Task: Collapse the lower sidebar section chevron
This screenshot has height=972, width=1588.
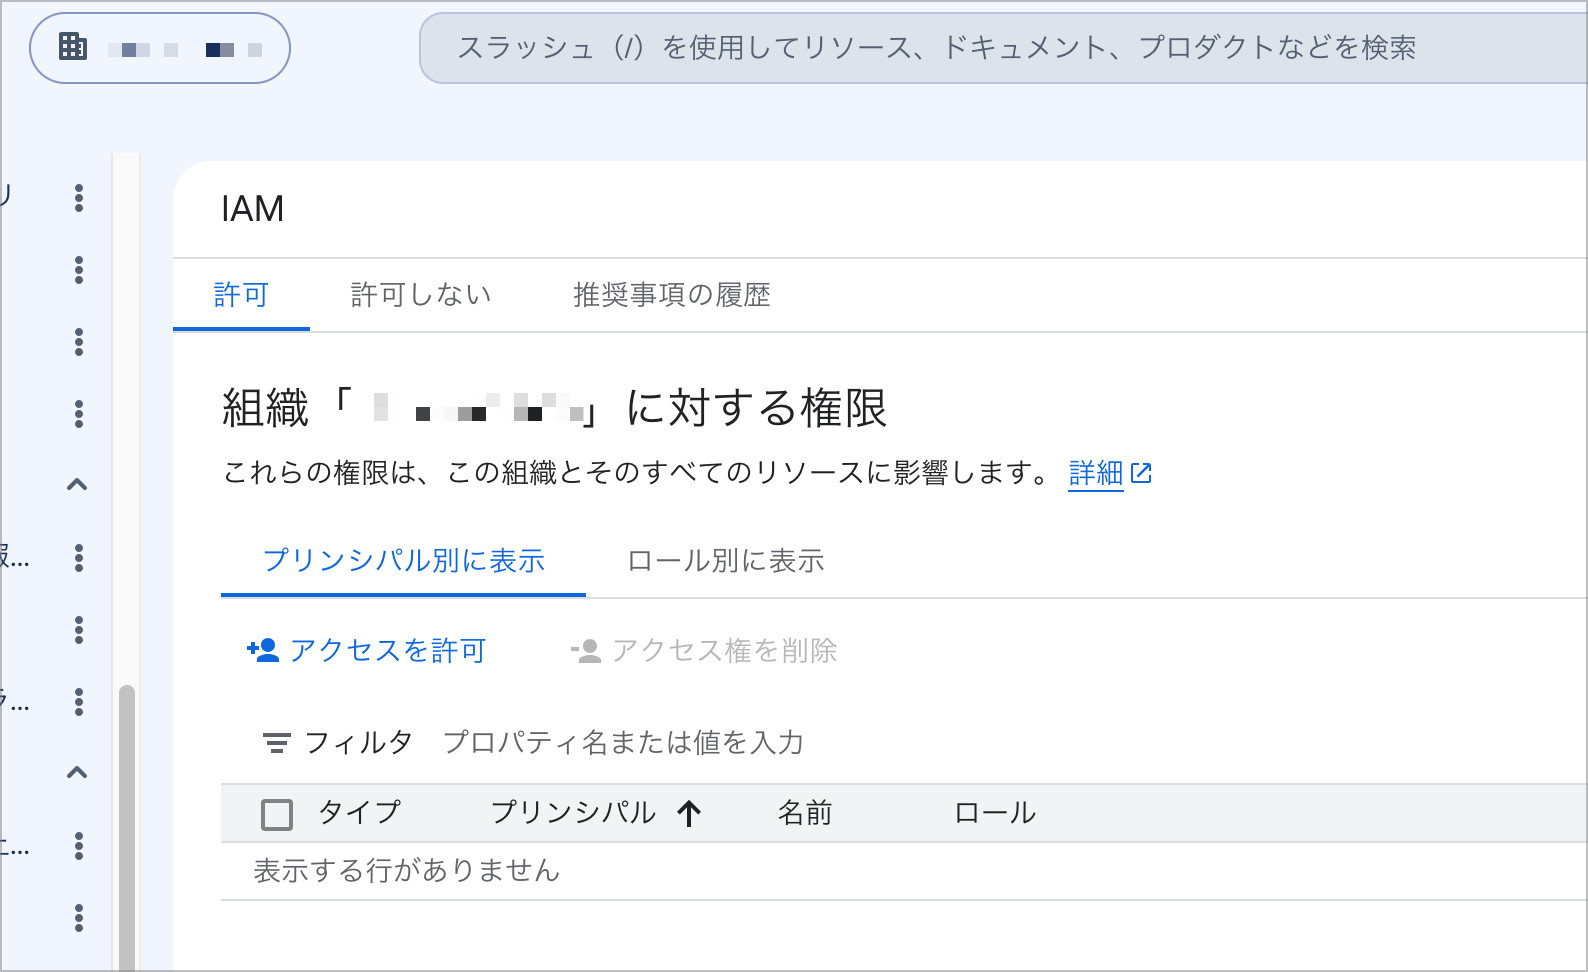Action: (77, 773)
